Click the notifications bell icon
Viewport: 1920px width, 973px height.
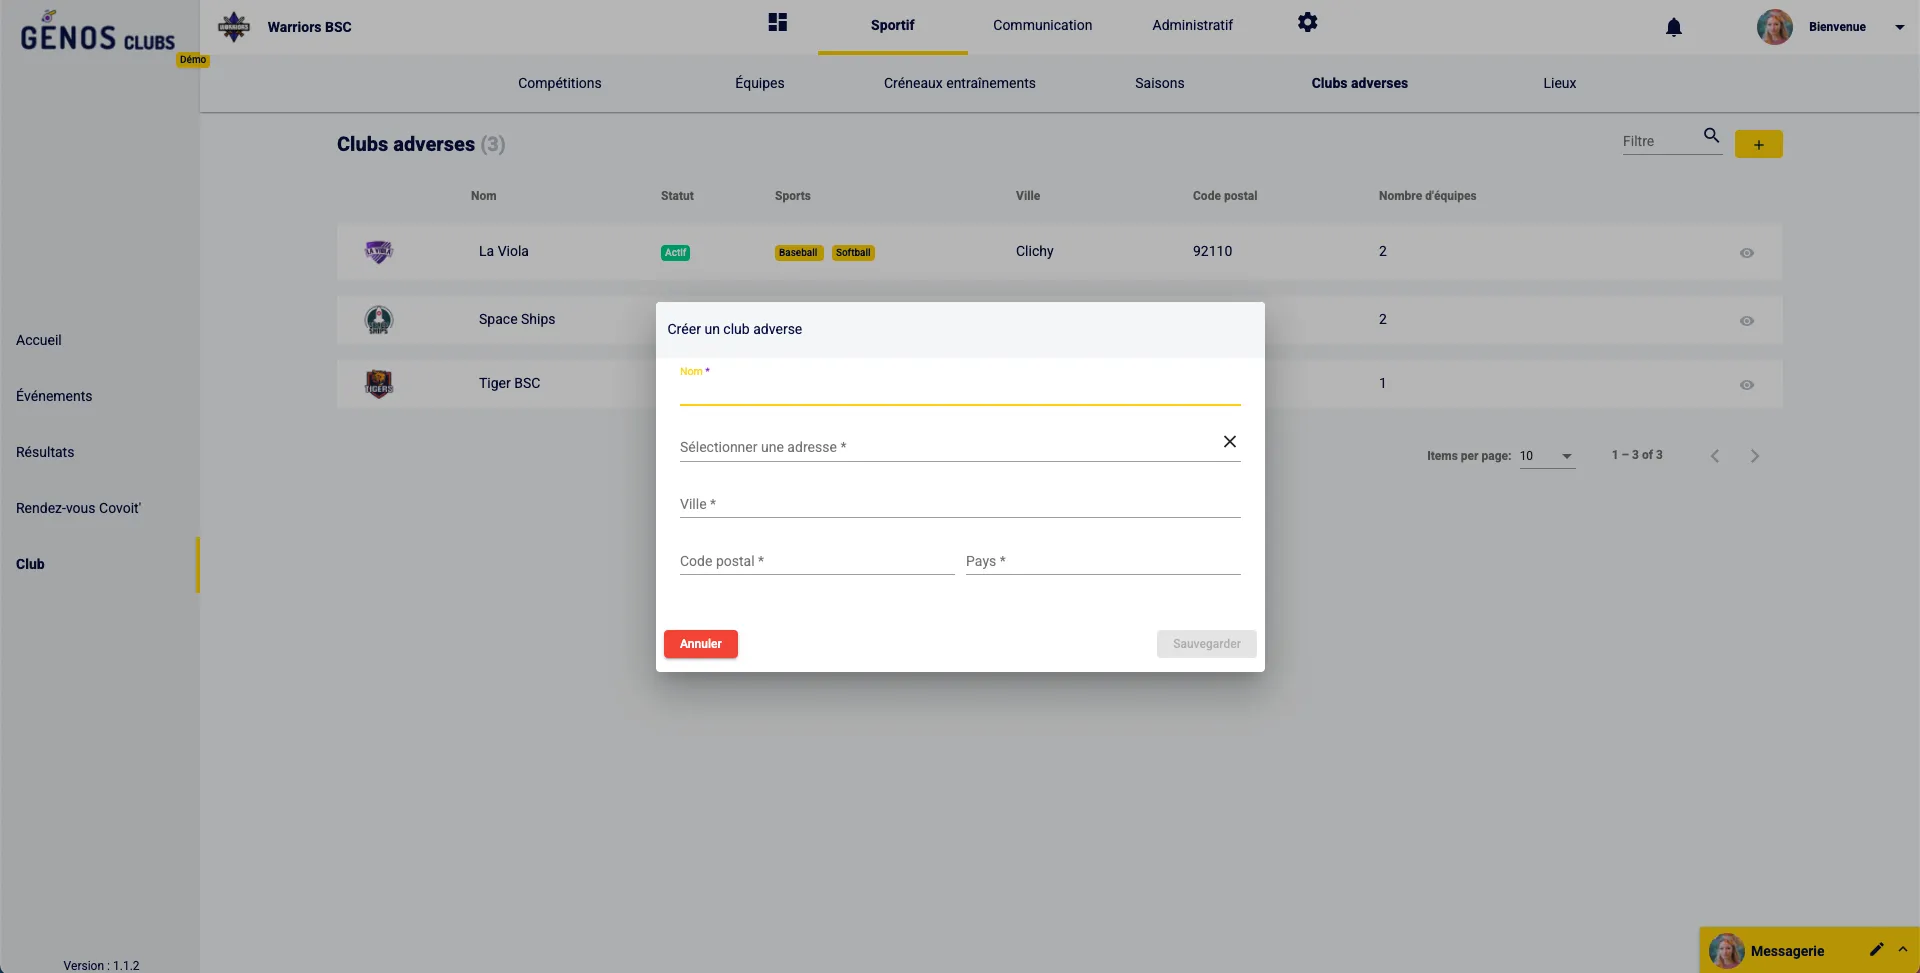[x=1673, y=27]
